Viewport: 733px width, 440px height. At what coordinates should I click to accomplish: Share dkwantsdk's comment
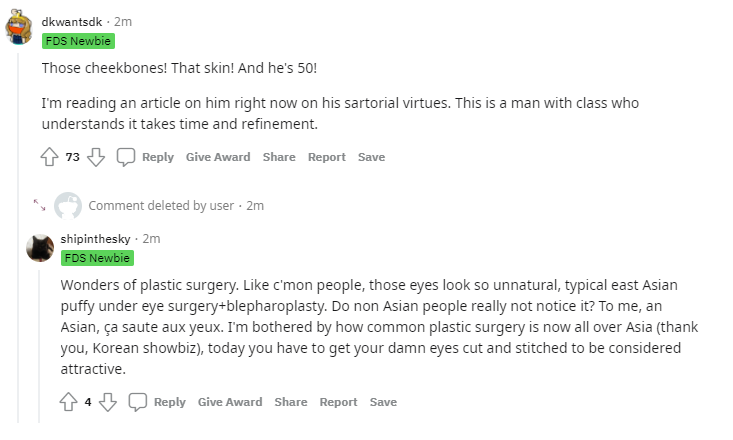pyautogui.click(x=279, y=157)
